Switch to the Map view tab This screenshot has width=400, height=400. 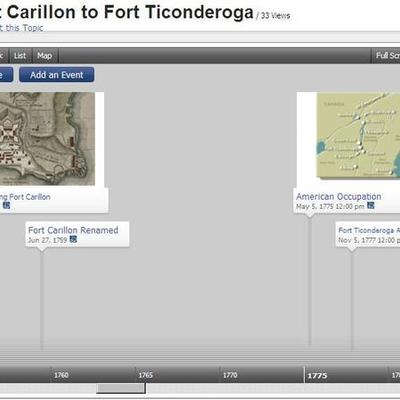pyautogui.click(x=45, y=56)
